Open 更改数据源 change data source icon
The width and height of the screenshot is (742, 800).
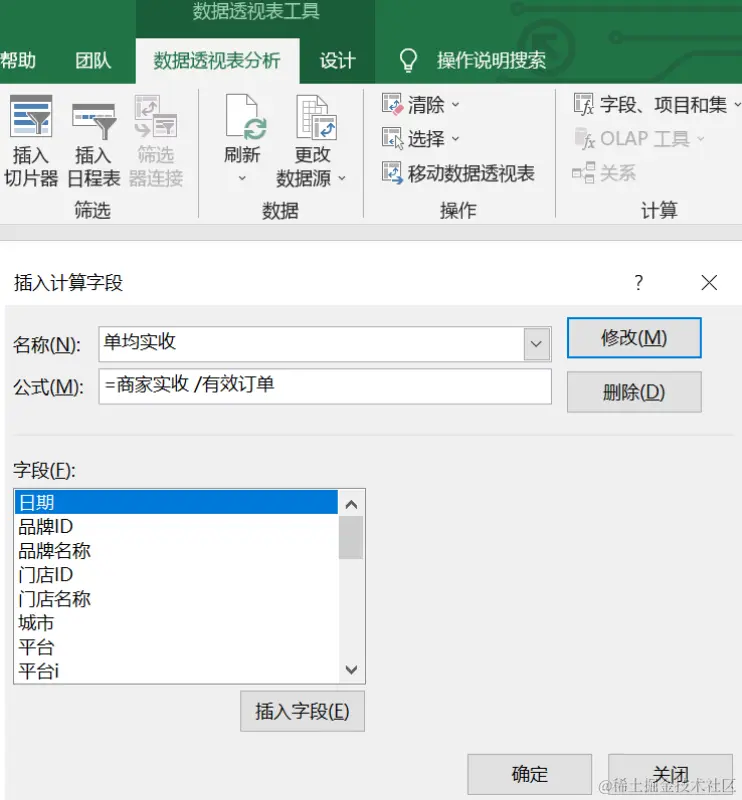(316, 117)
